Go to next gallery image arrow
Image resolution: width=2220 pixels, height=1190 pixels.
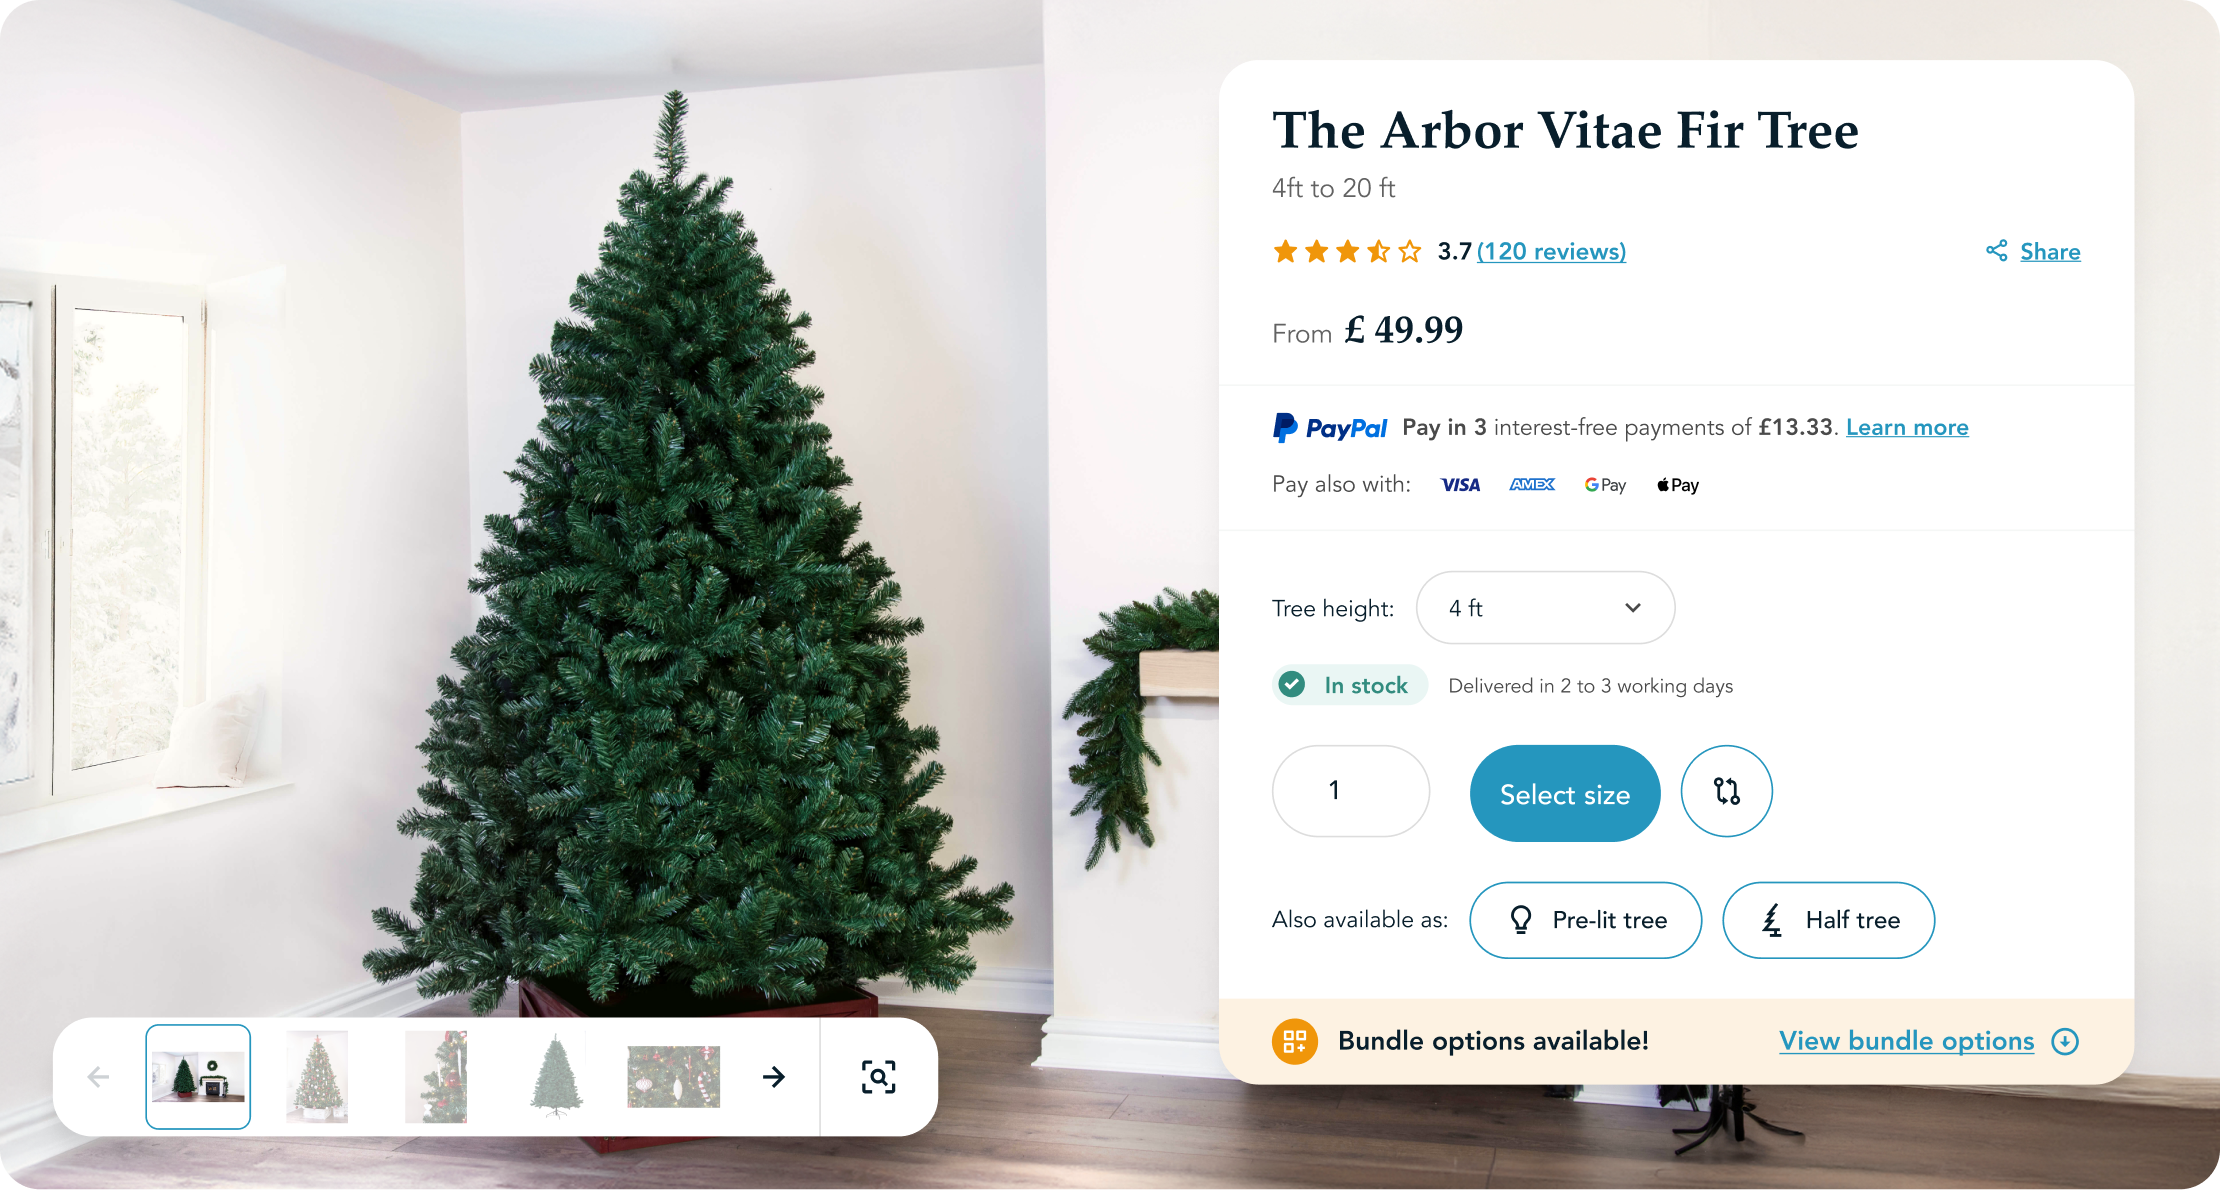point(774,1077)
